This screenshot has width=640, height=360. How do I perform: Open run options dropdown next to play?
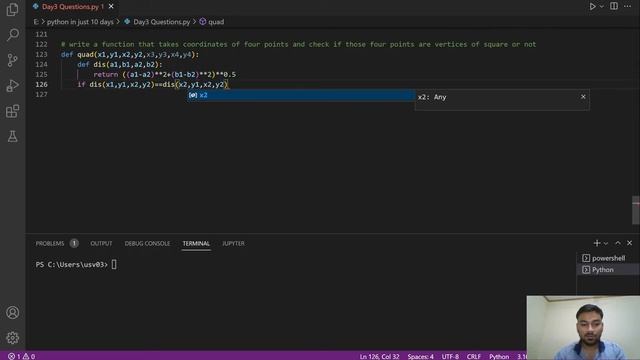tap(602, 7)
